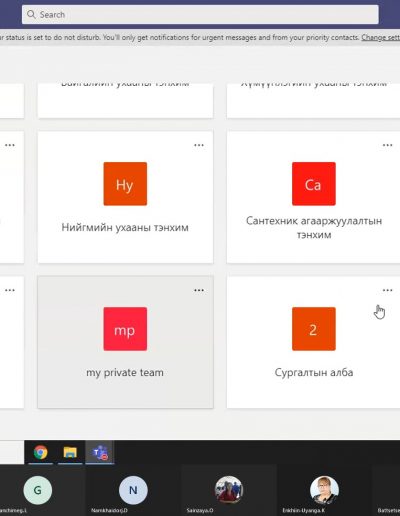Select participant N Namkhaidorj avatar
This screenshot has height=516, width=400.
click(133, 490)
